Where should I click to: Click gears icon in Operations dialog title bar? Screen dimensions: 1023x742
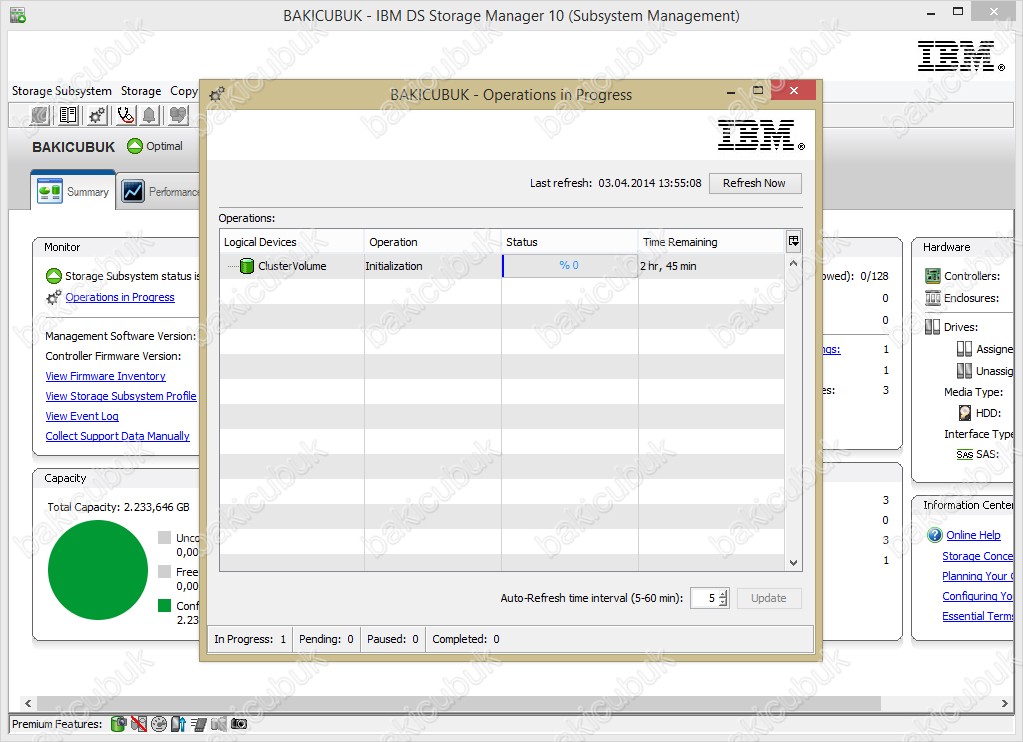(217, 95)
